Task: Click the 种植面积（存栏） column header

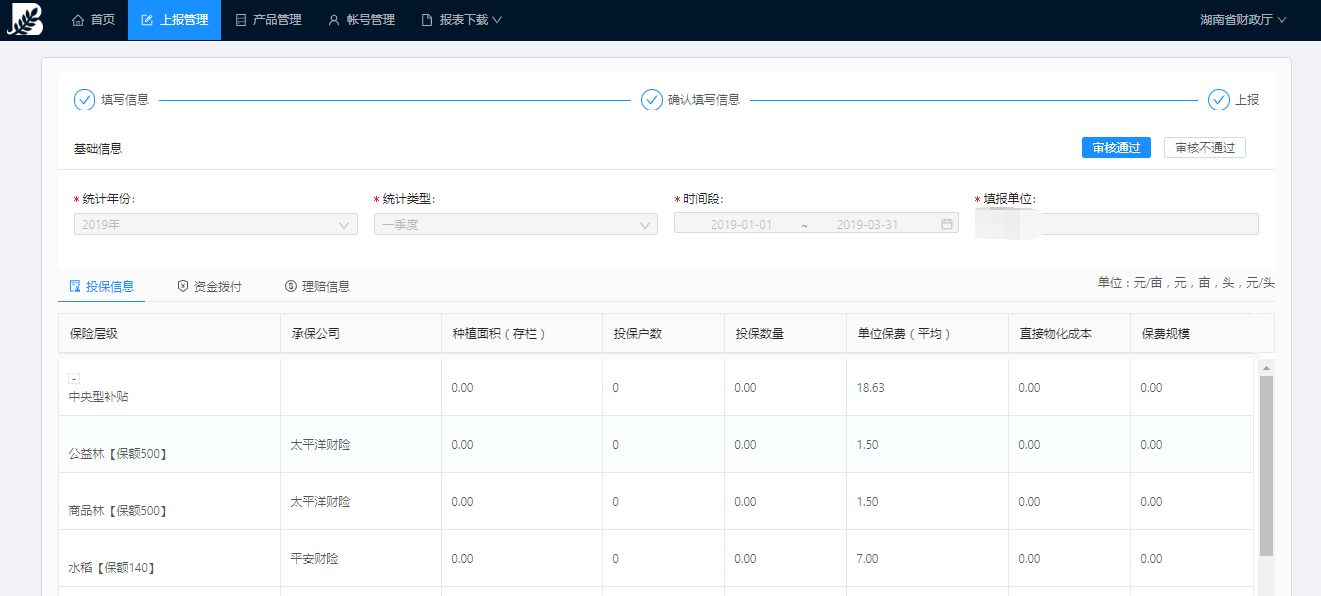Action: point(522,334)
